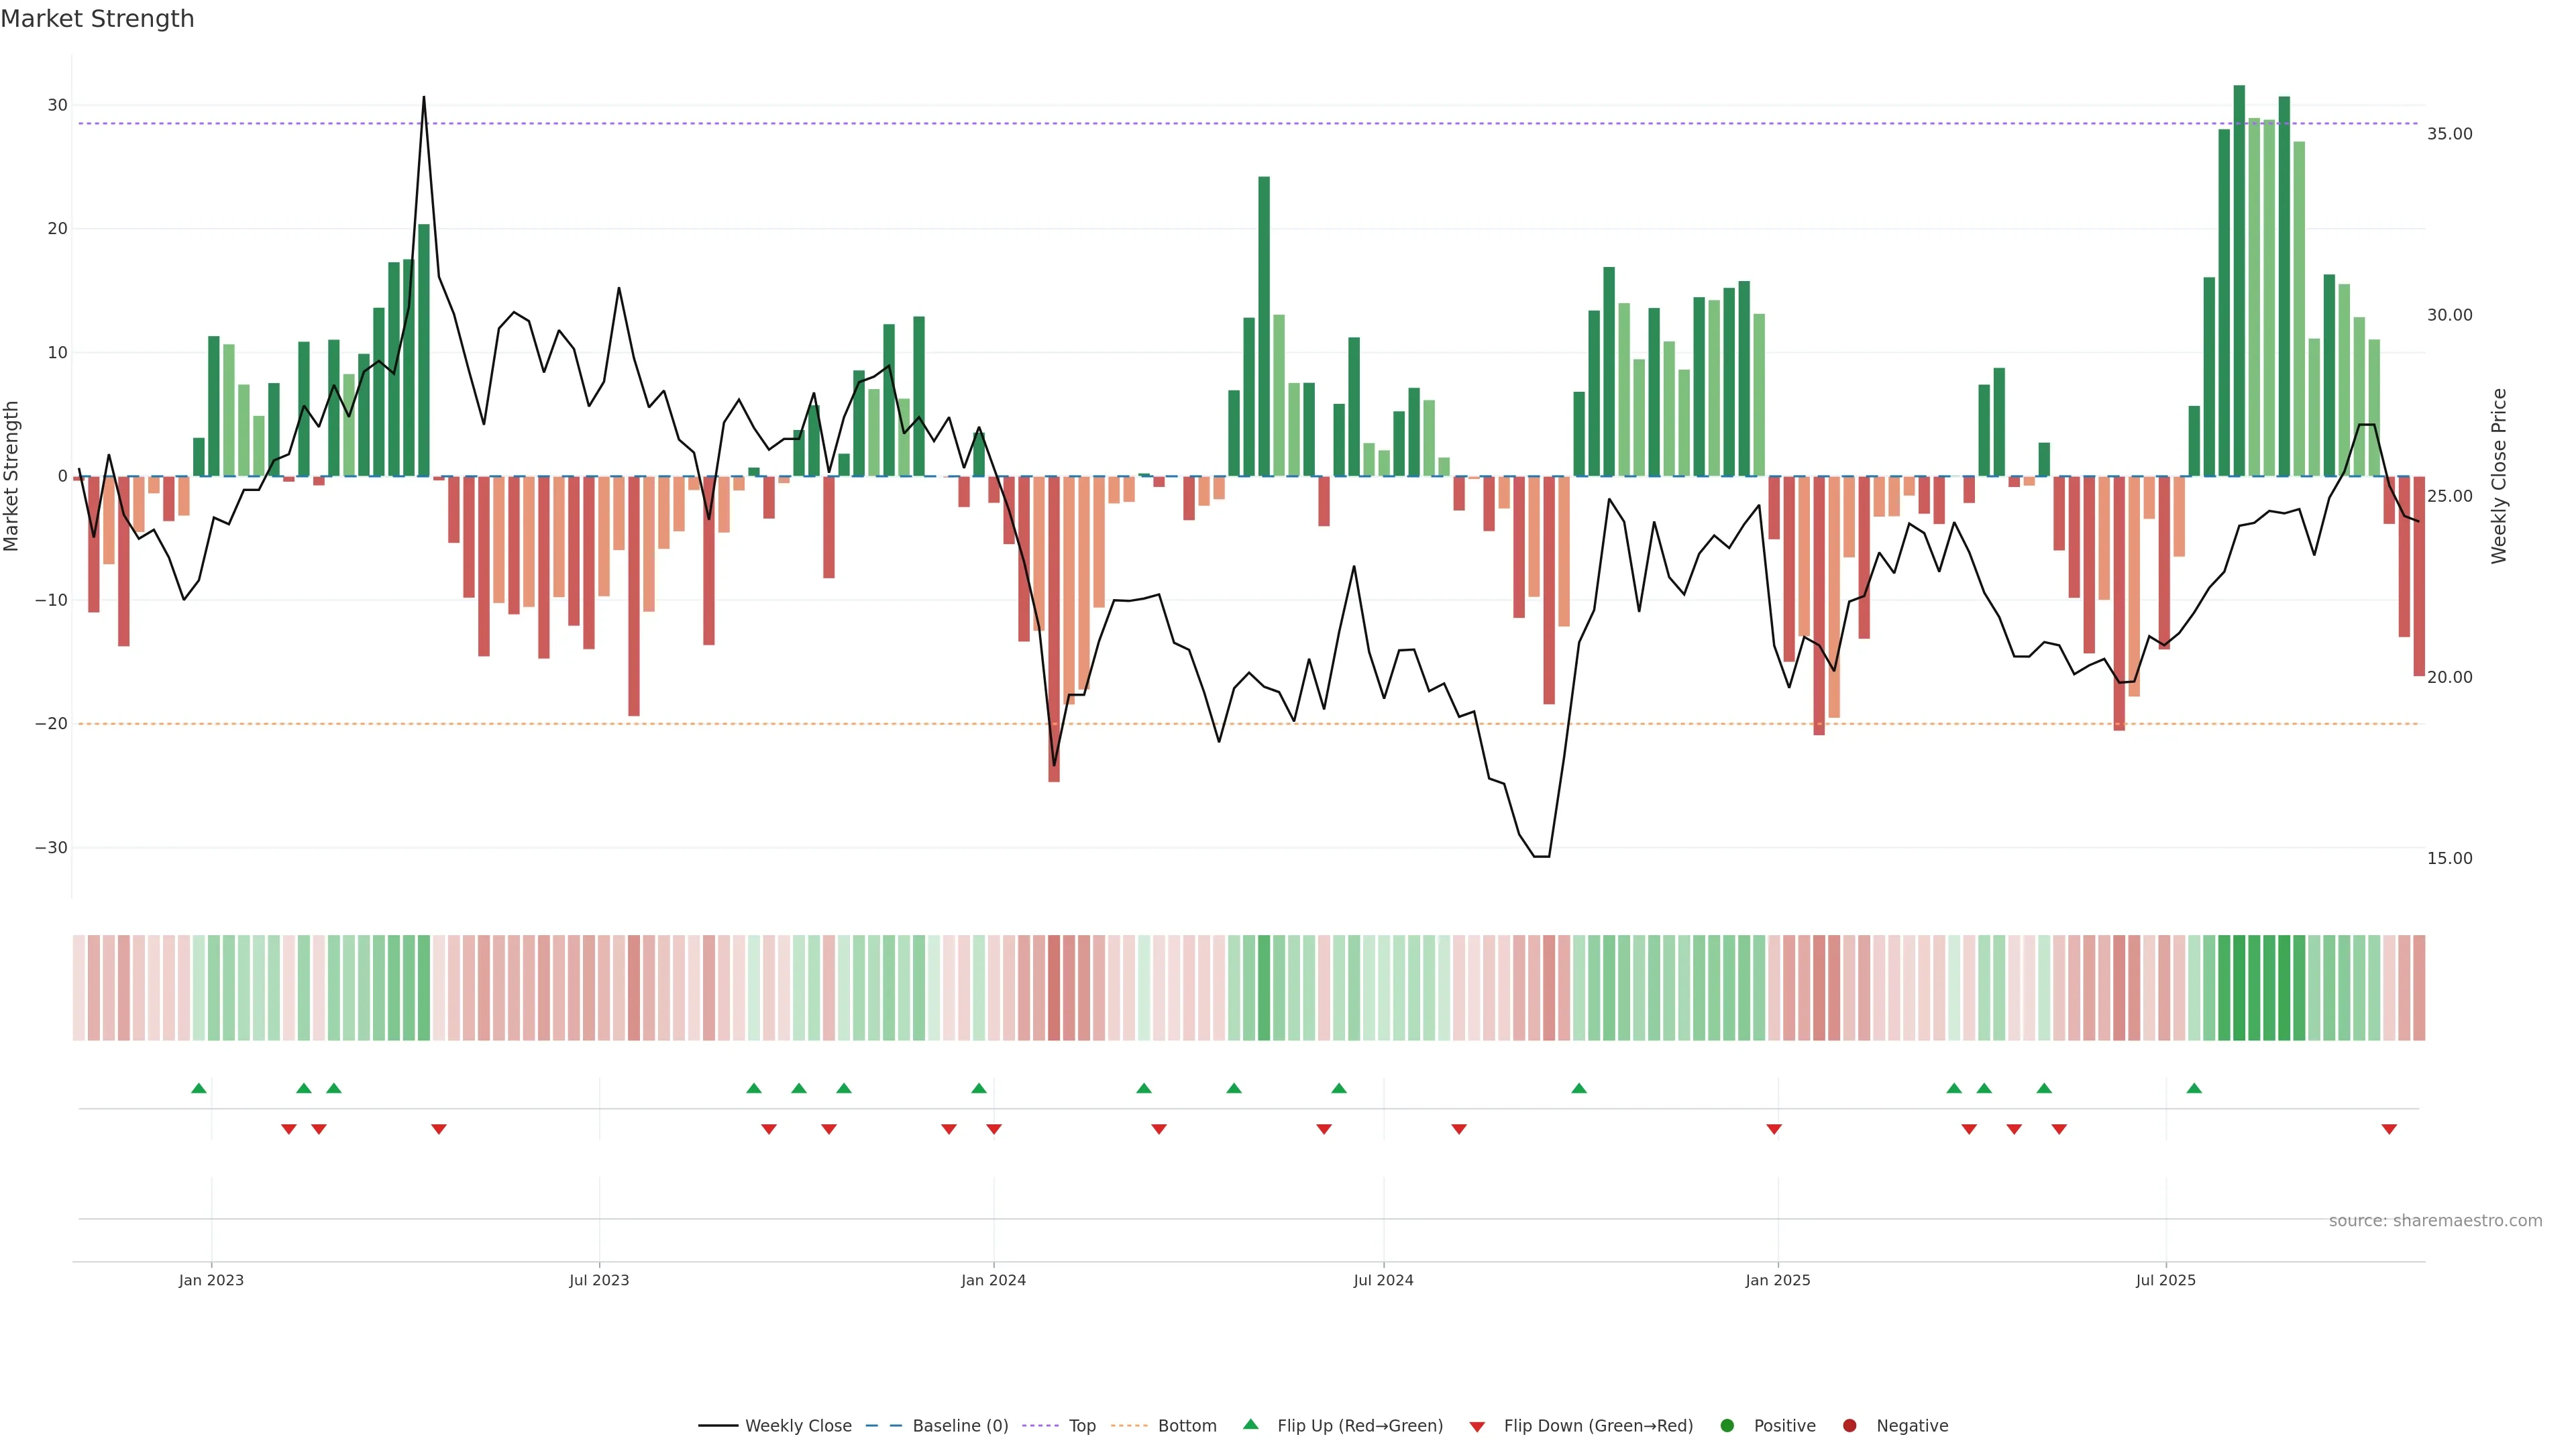This screenshot has height=1449, width=2576.
Task: Click the leftmost green flip-up triangle marker
Action: click(x=199, y=1088)
